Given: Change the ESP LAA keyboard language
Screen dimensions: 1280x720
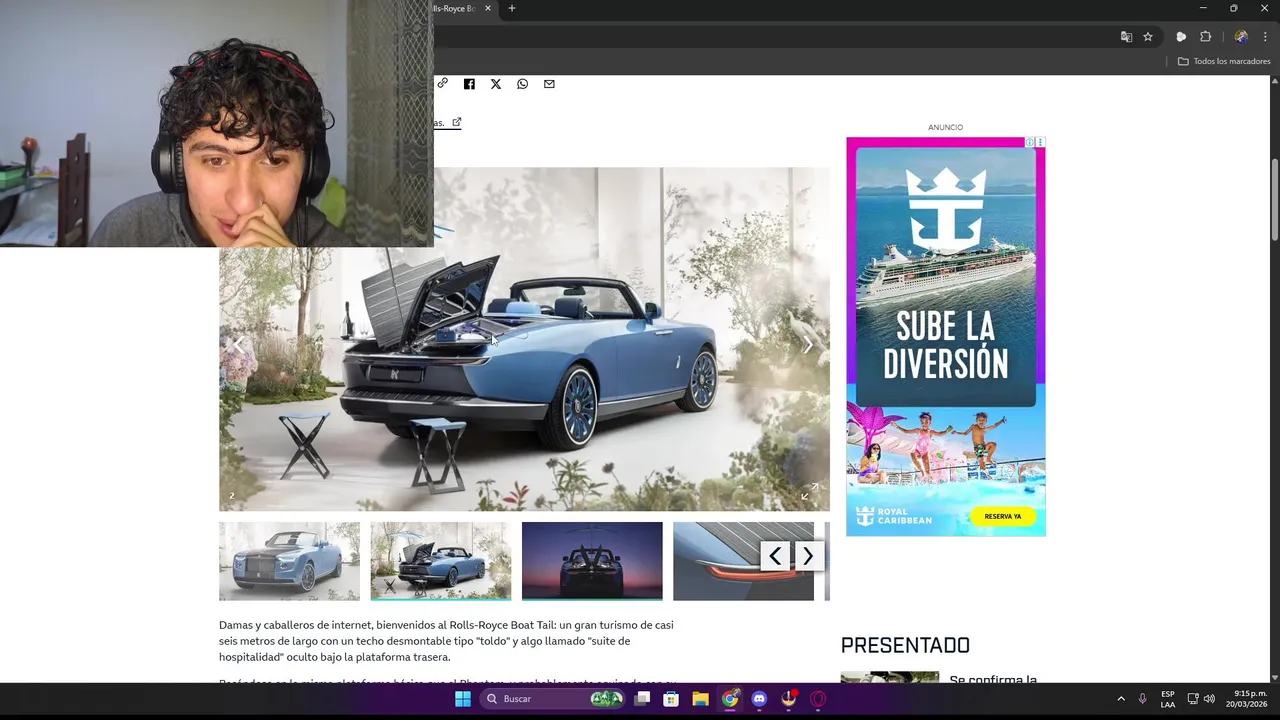Looking at the screenshot, I should [1168, 699].
